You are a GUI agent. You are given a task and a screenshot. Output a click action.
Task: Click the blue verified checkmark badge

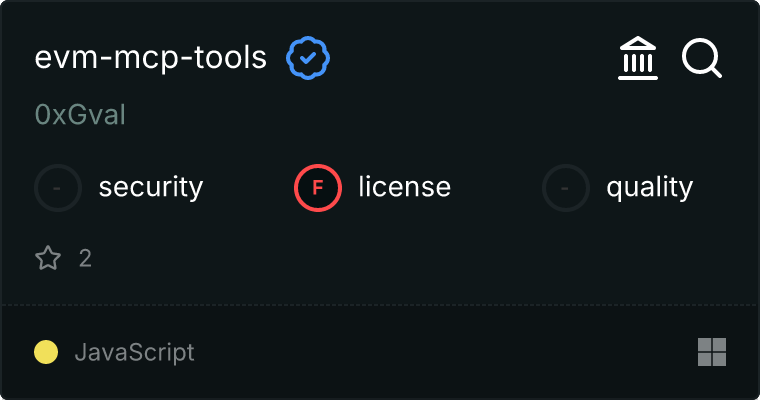(x=309, y=58)
